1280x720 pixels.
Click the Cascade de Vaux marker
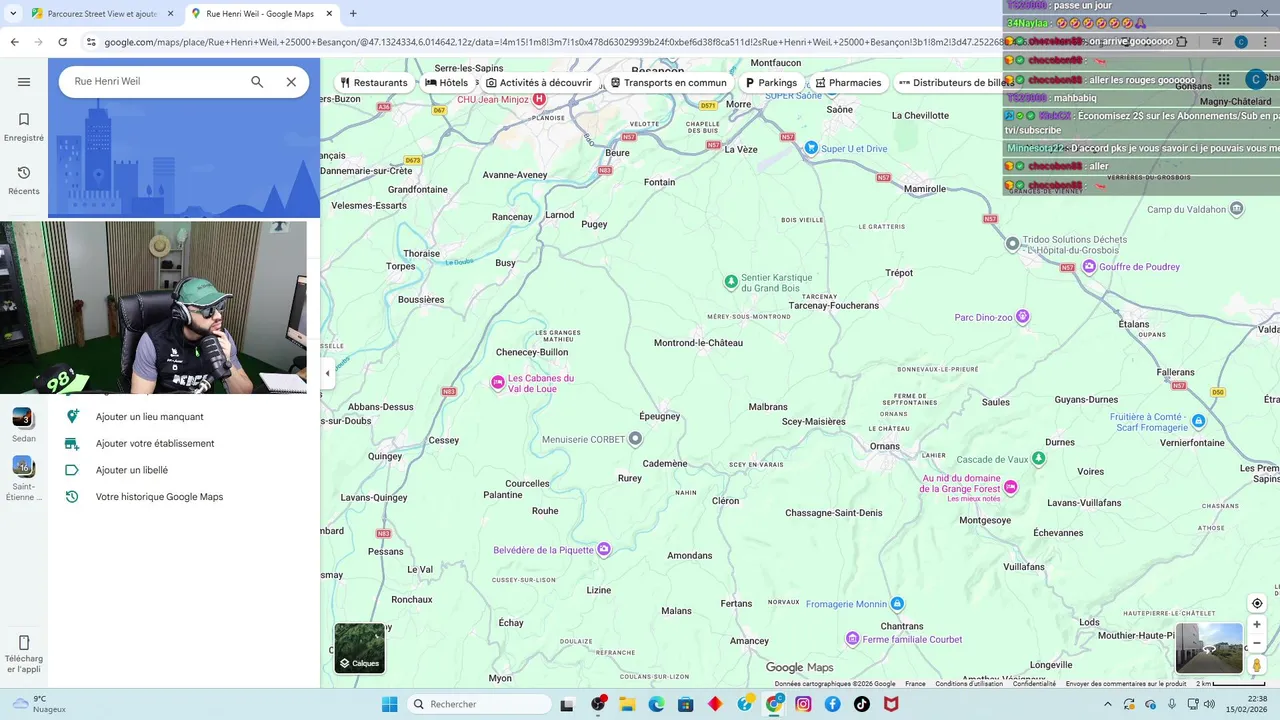1039,459
